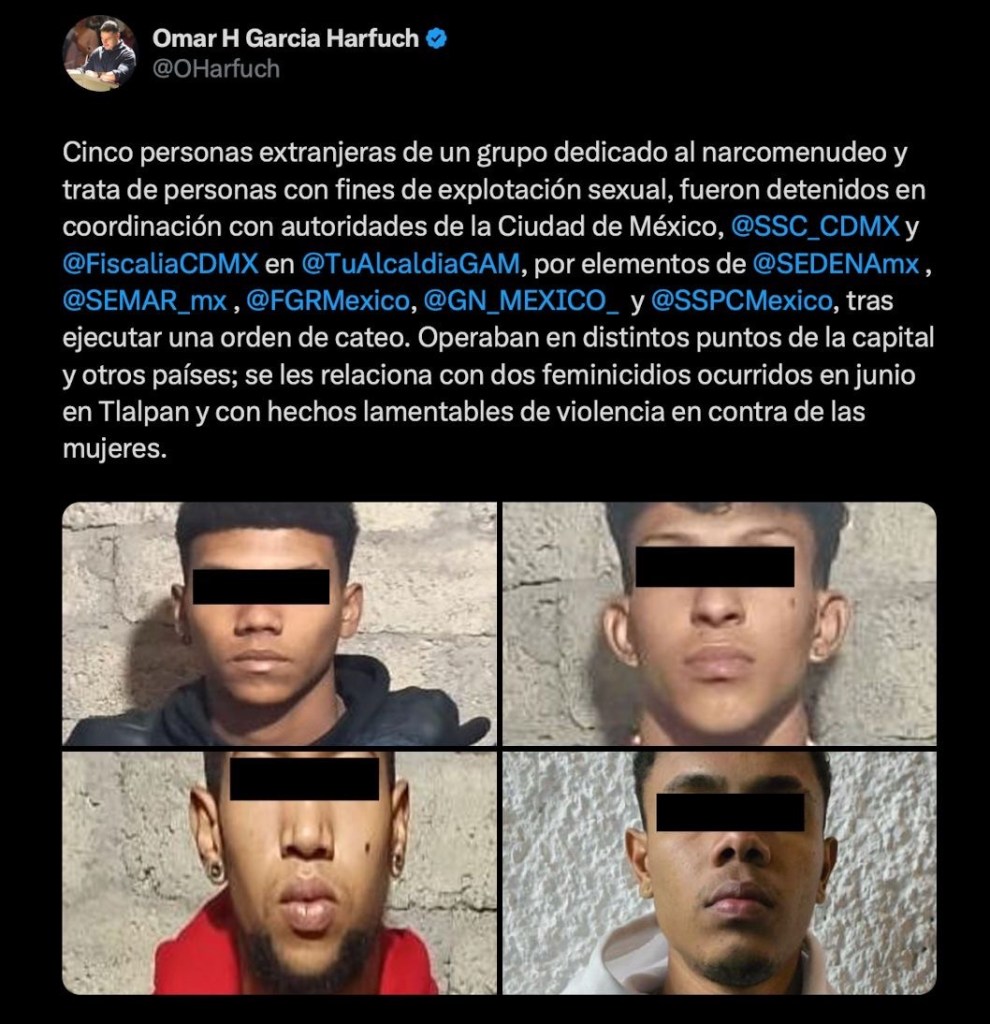The height and width of the screenshot is (1024, 990).
Task: Open the @SEMAR_mx mention link
Action: [x=144, y=300]
